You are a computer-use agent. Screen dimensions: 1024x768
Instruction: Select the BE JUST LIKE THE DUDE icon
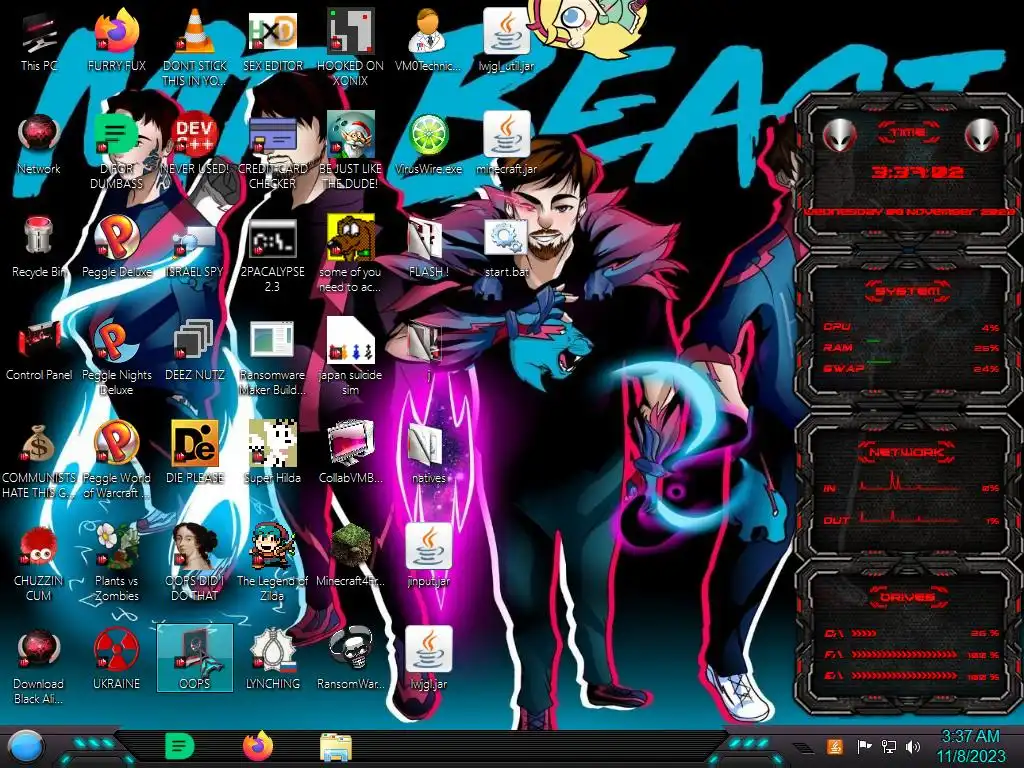pos(350,152)
